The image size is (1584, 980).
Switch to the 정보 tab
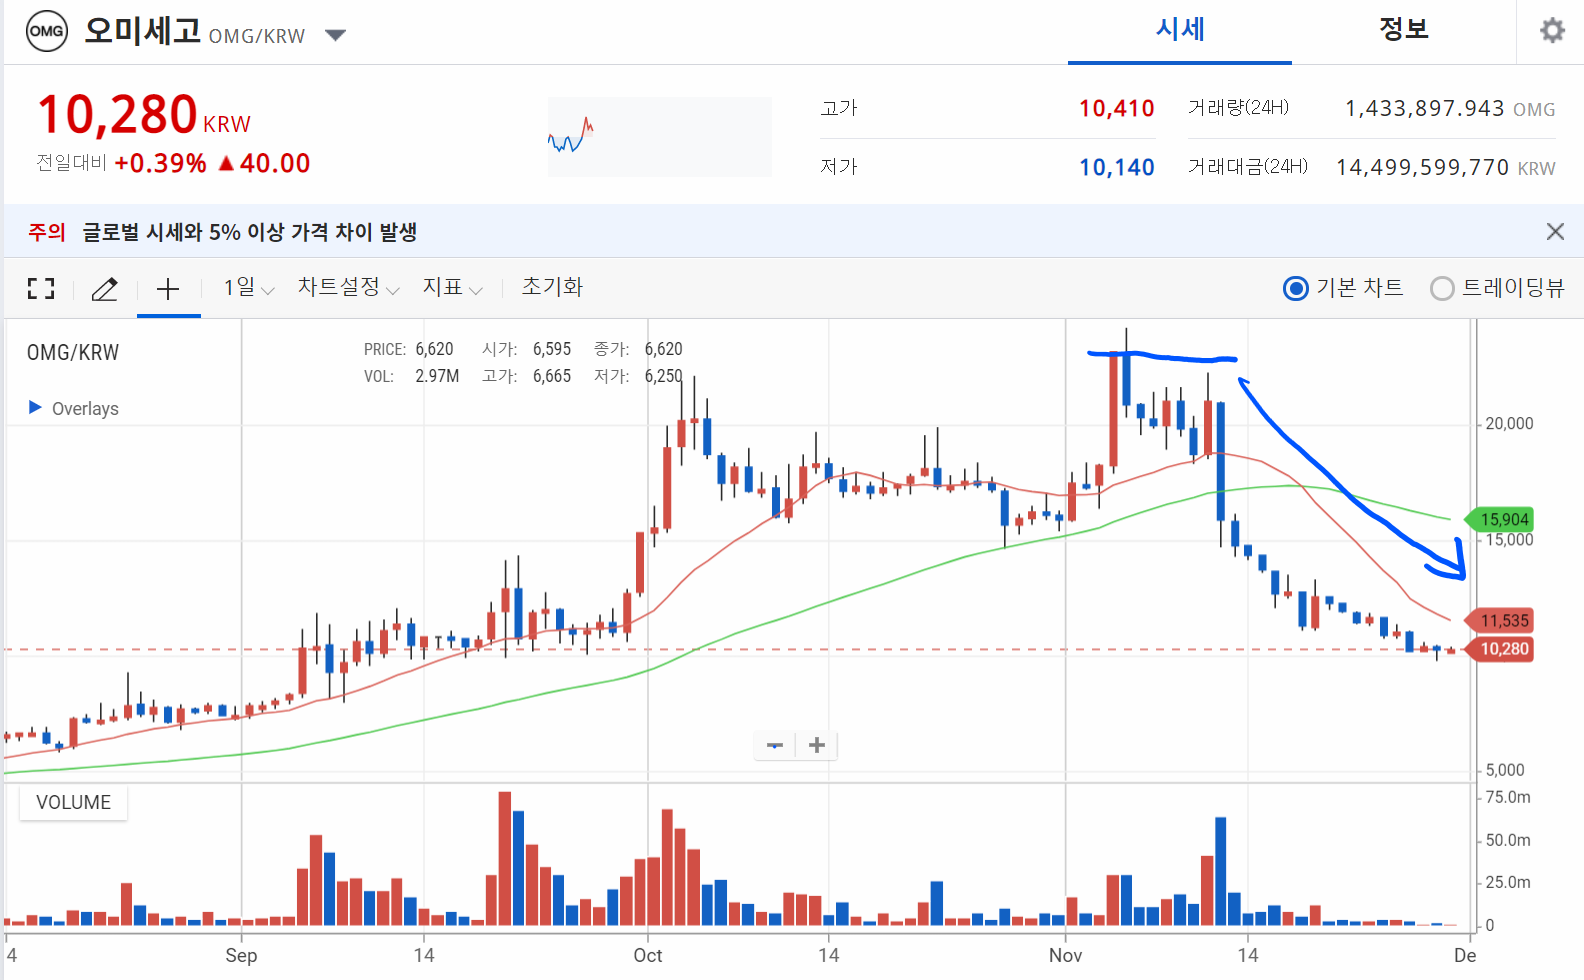[x=1404, y=30]
